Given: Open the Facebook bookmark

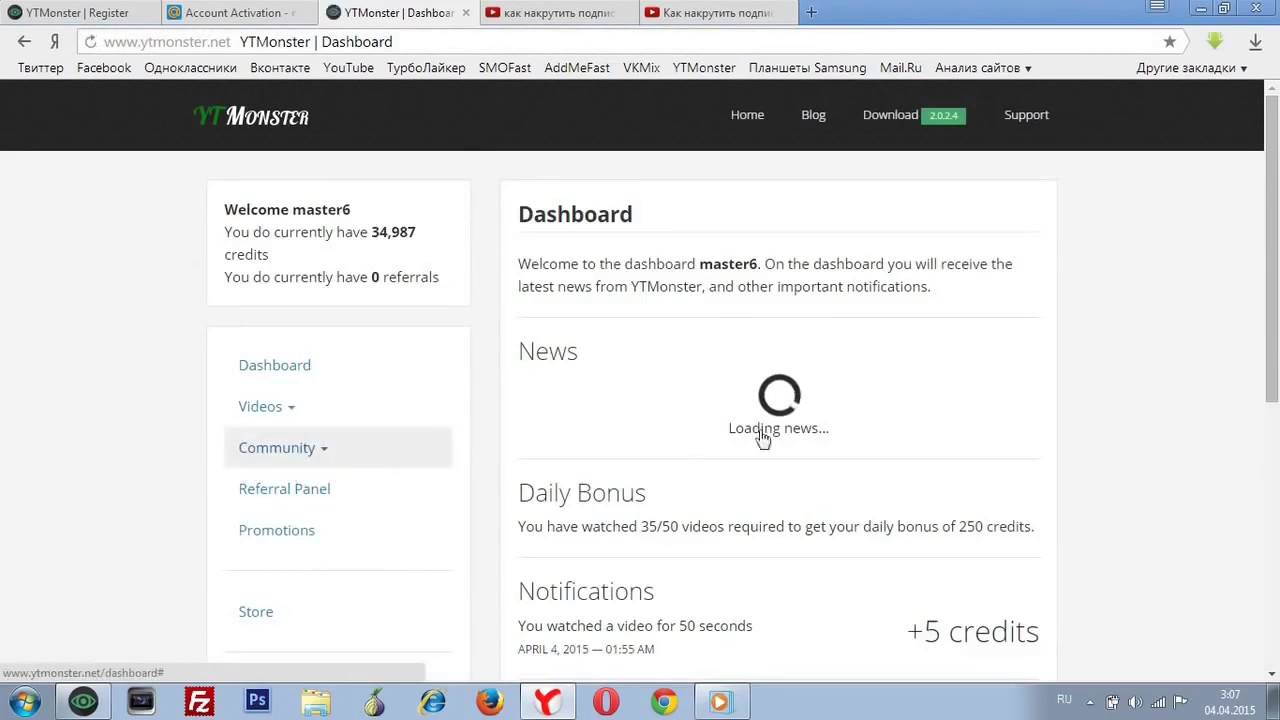Looking at the screenshot, I should (x=104, y=68).
